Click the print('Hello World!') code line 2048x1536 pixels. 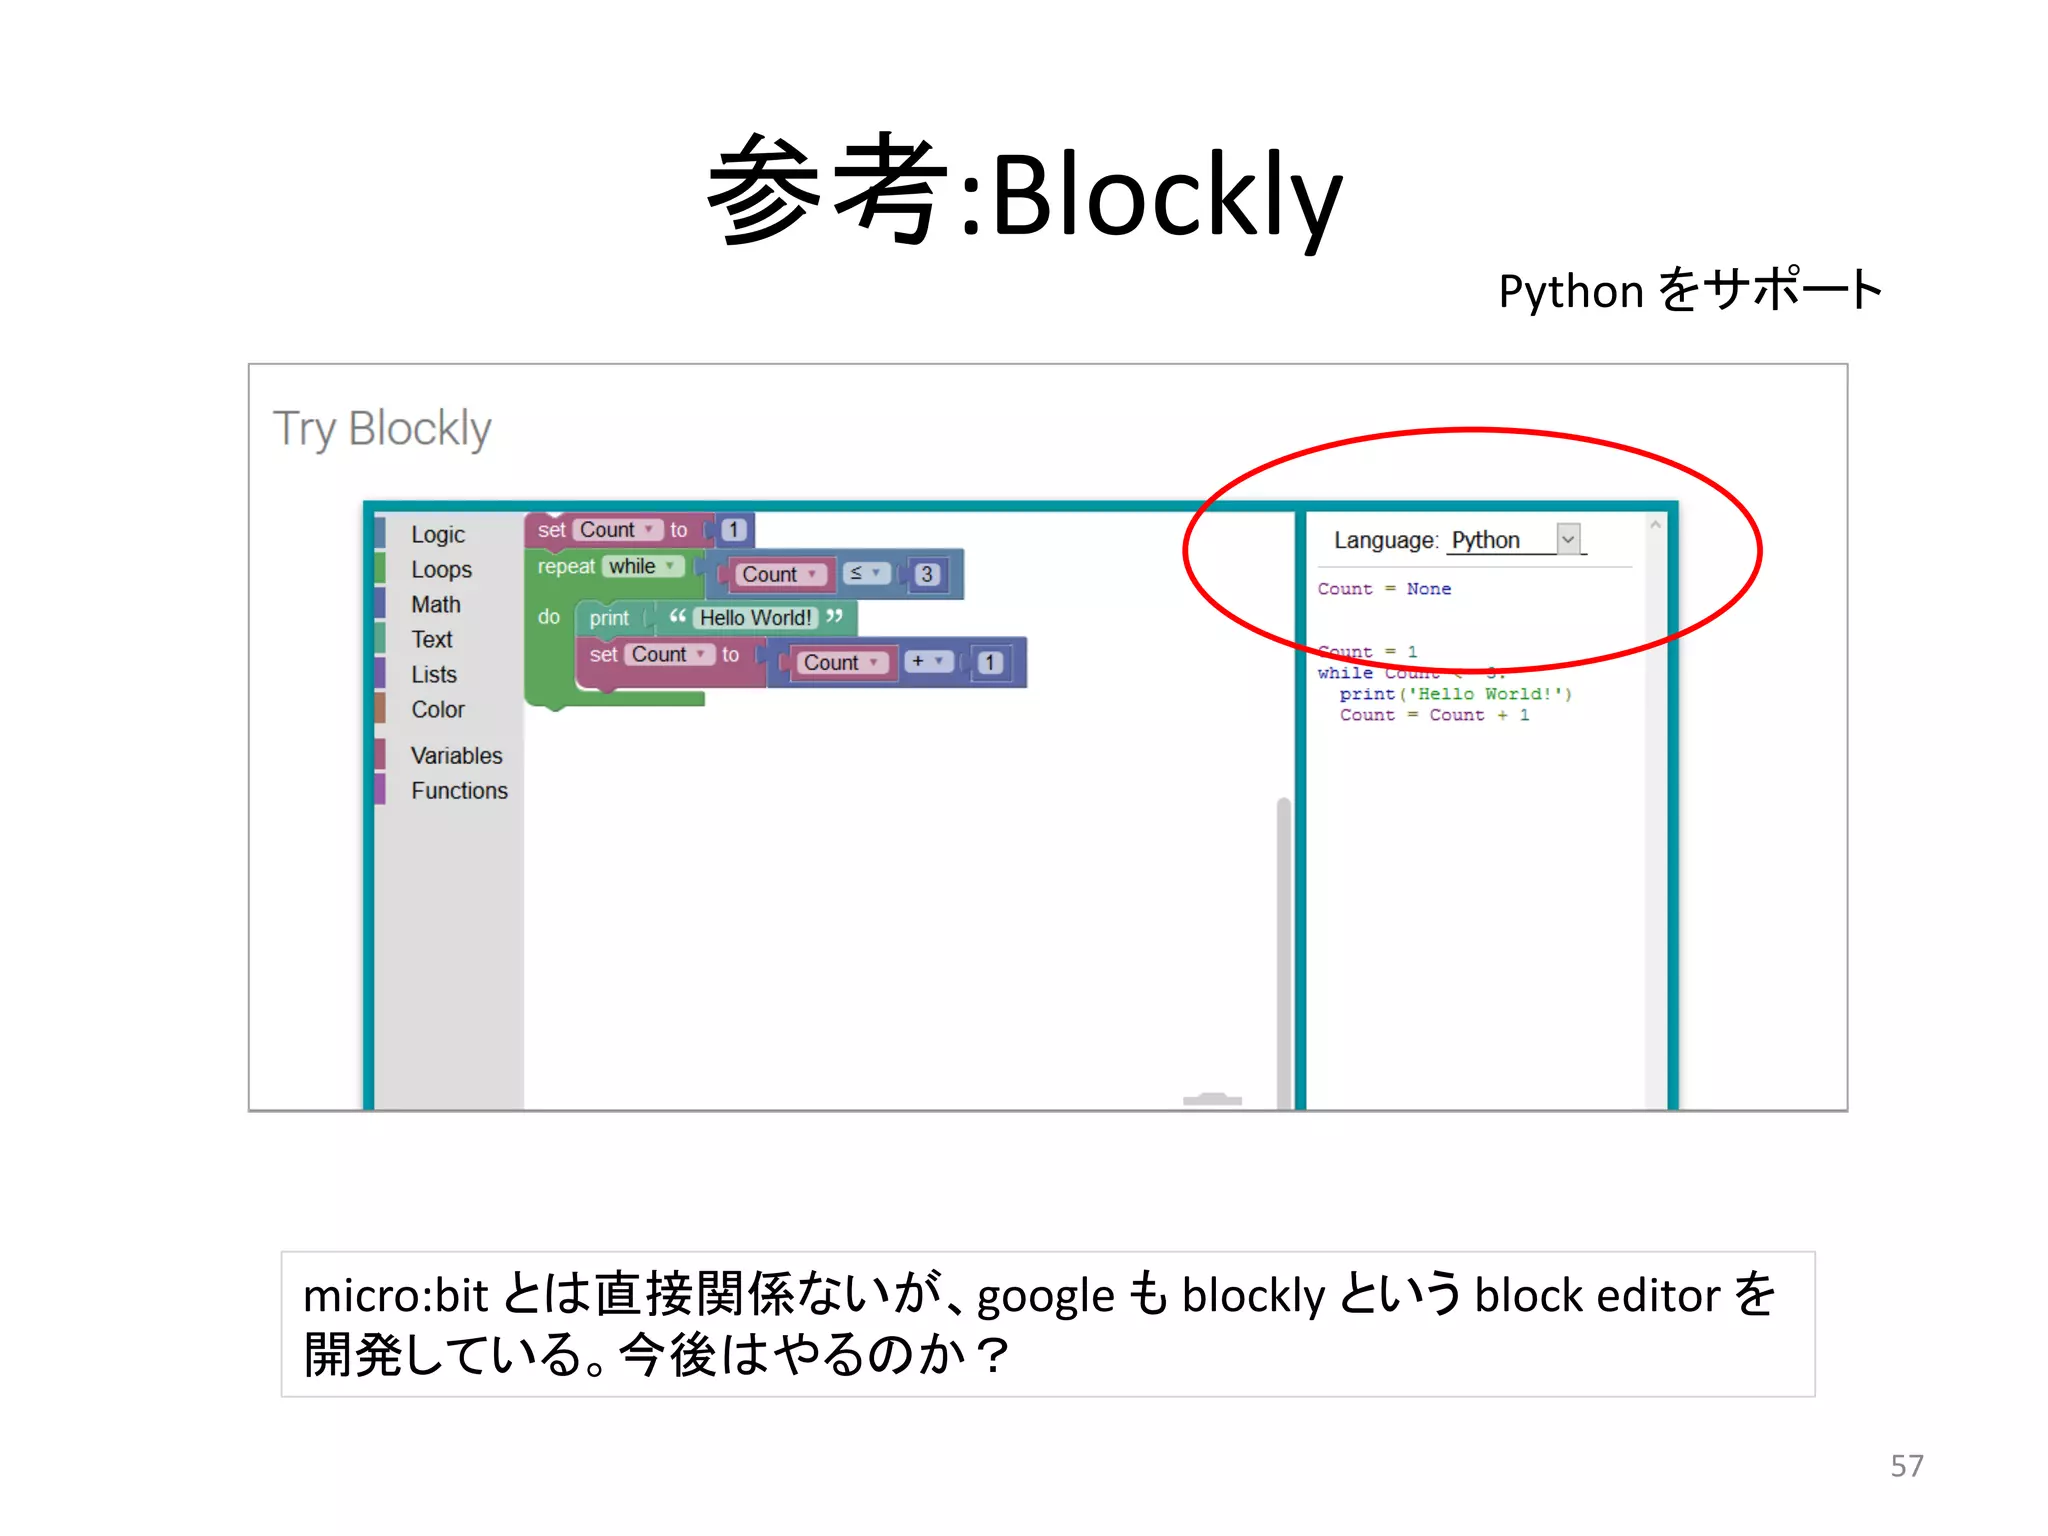coord(1456,694)
